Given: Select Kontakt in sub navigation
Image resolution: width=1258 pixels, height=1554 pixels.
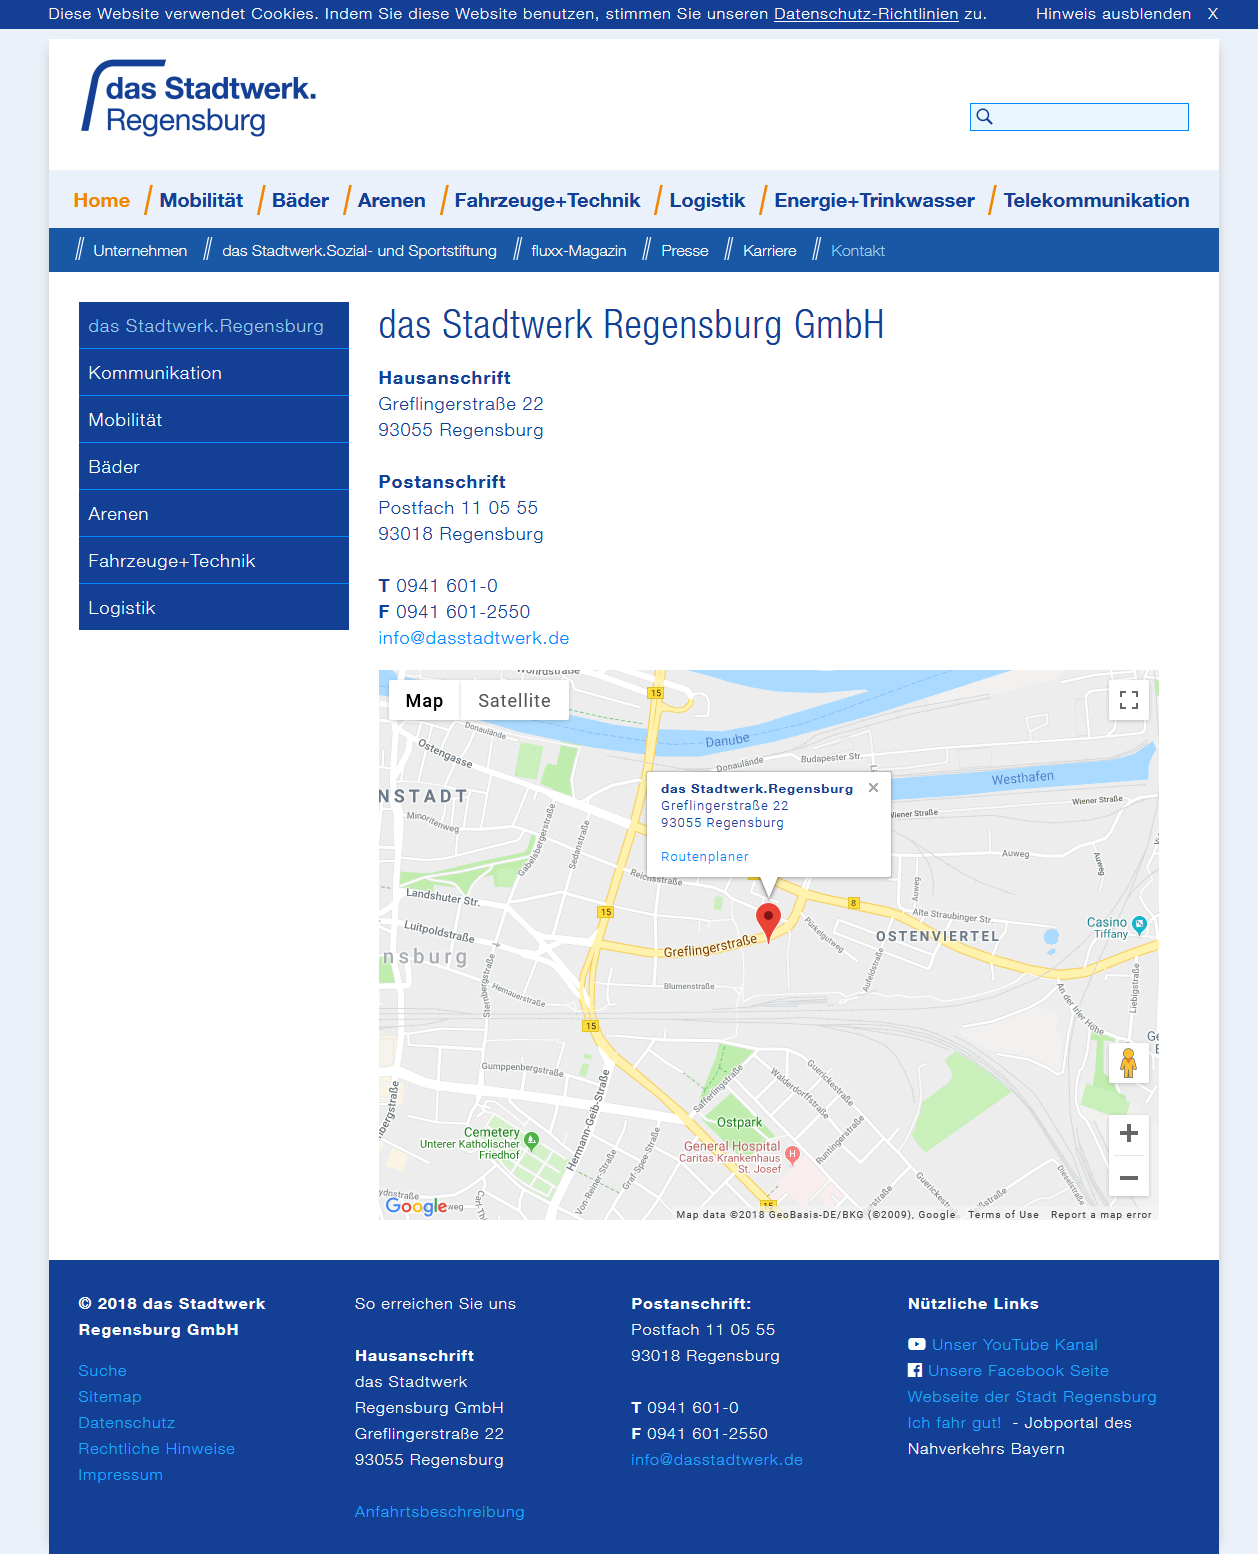Looking at the screenshot, I should [858, 251].
